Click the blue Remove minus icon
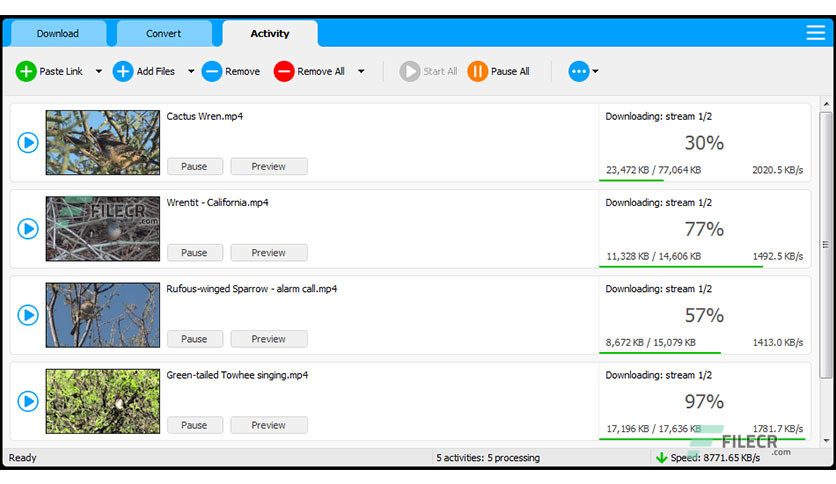836x484 pixels. (212, 72)
